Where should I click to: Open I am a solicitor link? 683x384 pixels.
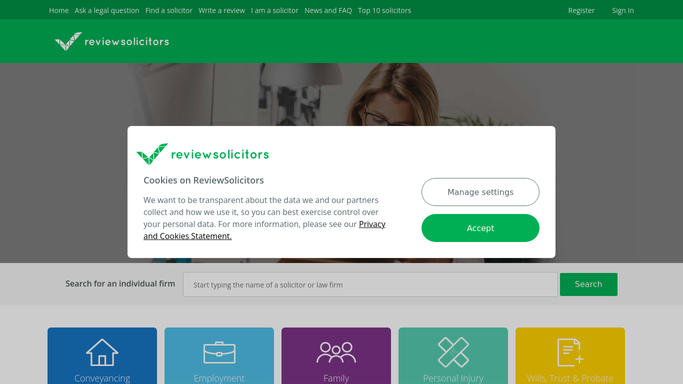tap(274, 10)
